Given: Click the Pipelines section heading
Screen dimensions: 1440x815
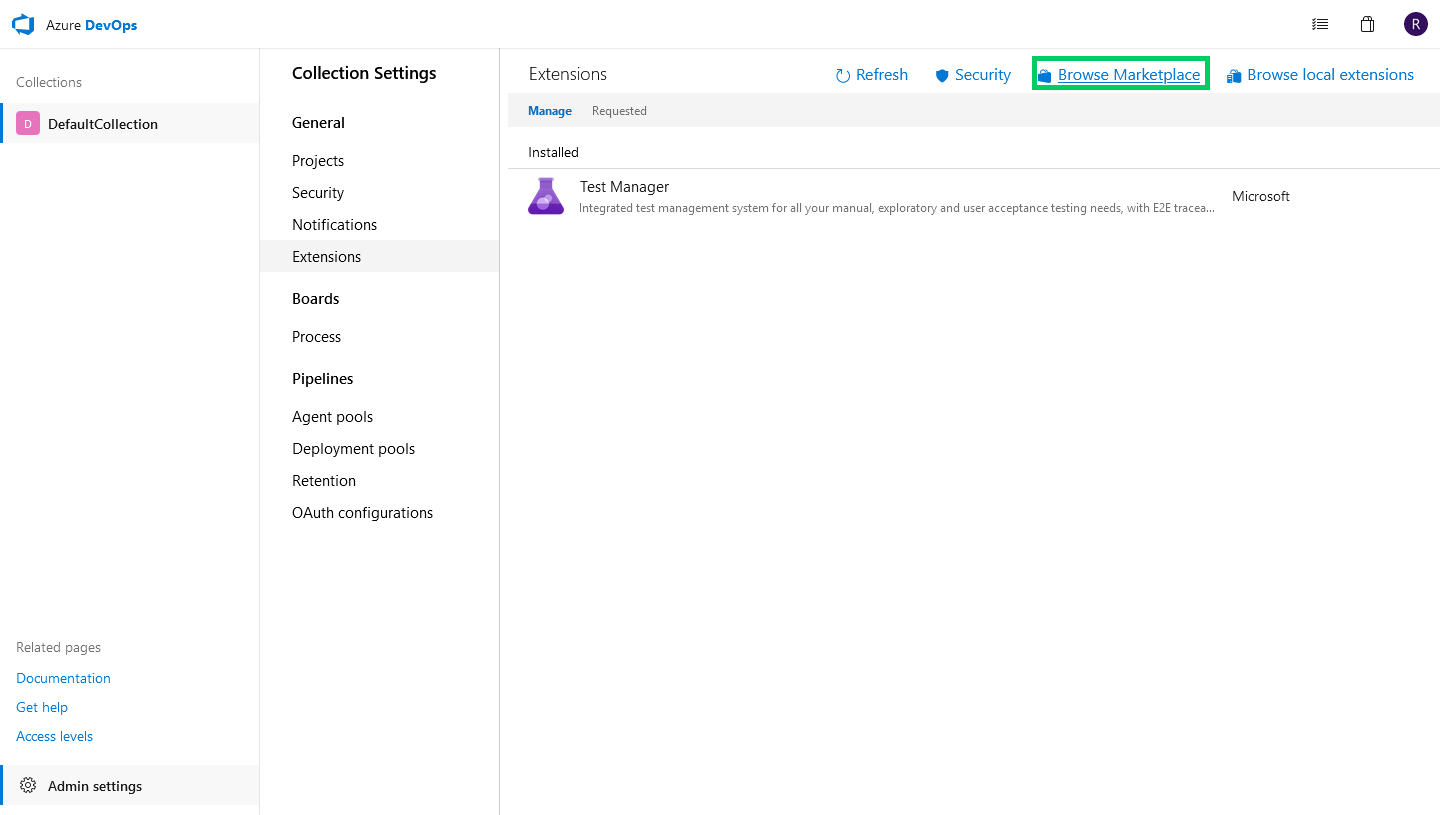Looking at the screenshot, I should (323, 379).
